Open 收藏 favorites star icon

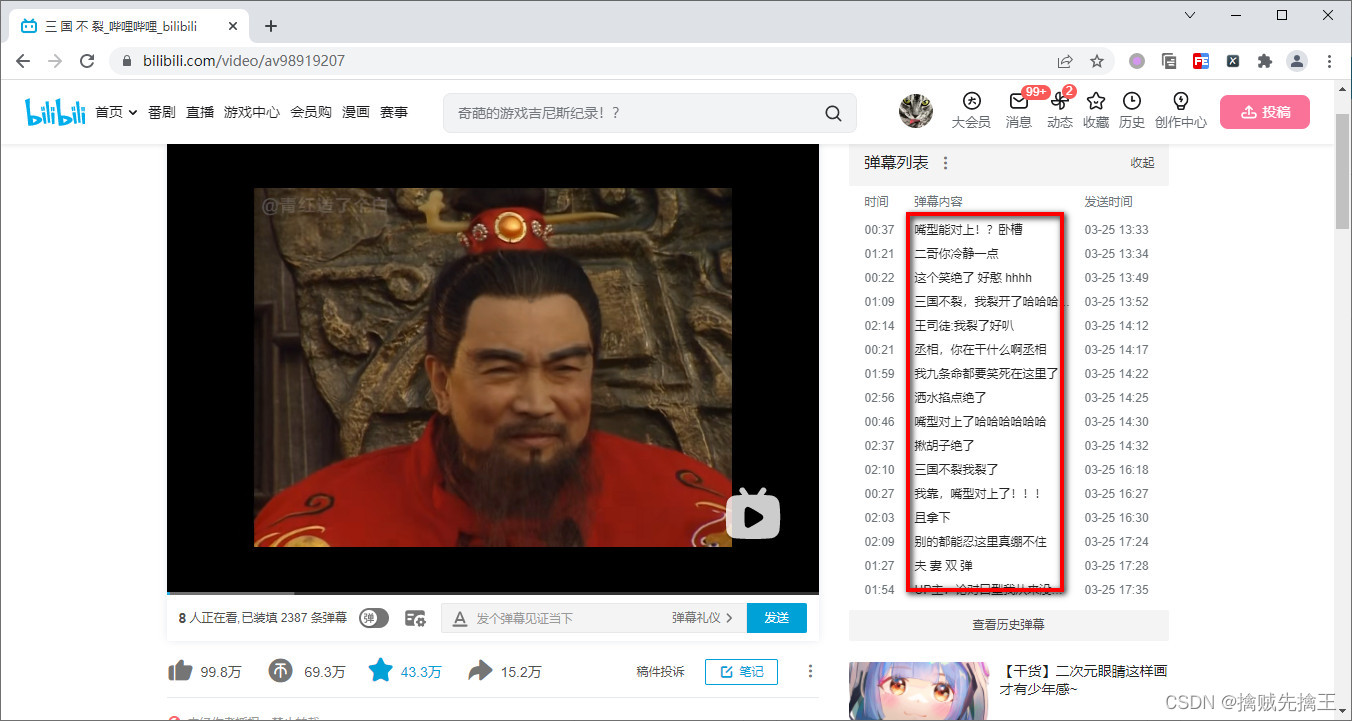1096,101
